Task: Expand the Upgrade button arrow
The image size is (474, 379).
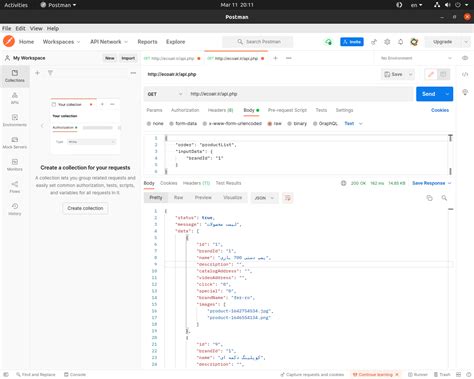Action: [x=466, y=42]
